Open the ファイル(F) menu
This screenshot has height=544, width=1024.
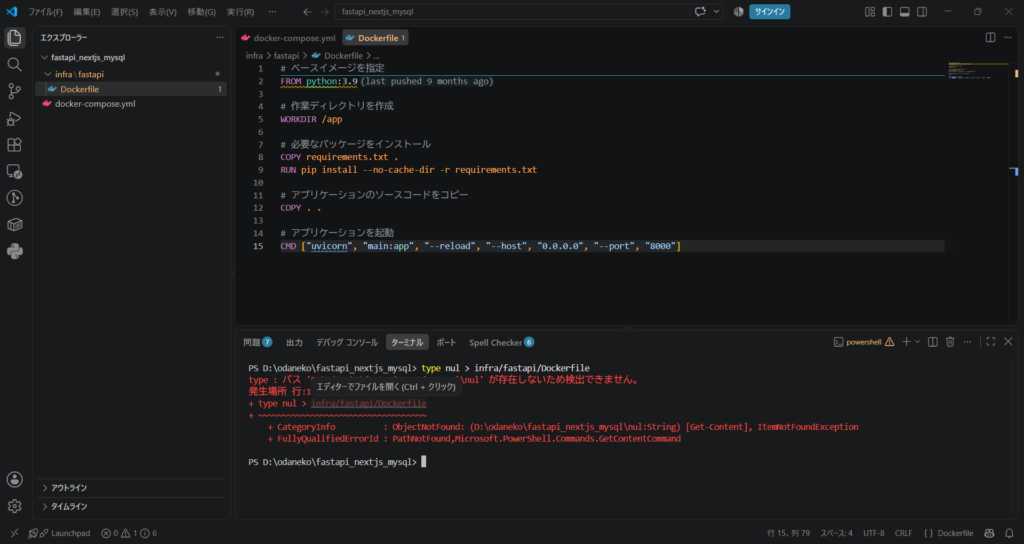click(x=45, y=12)
